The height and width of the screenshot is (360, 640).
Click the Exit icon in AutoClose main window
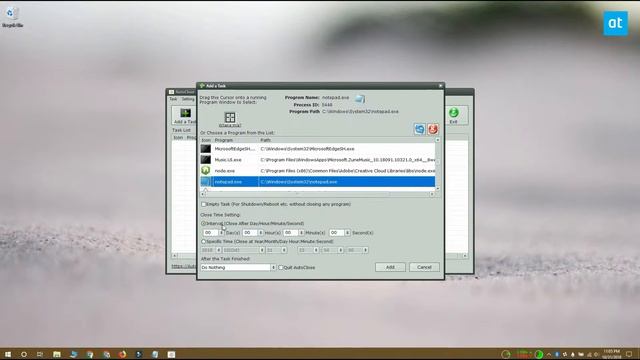pos(453,113)
